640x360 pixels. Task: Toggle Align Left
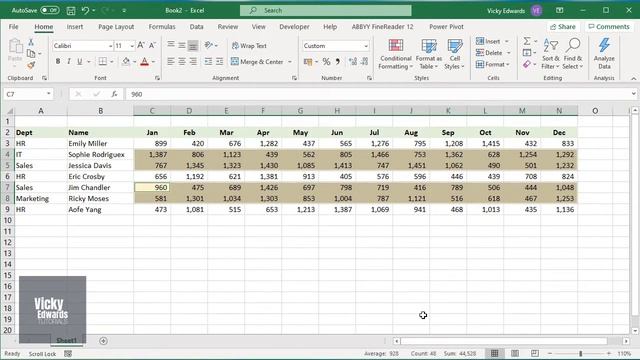click(171, 62)
